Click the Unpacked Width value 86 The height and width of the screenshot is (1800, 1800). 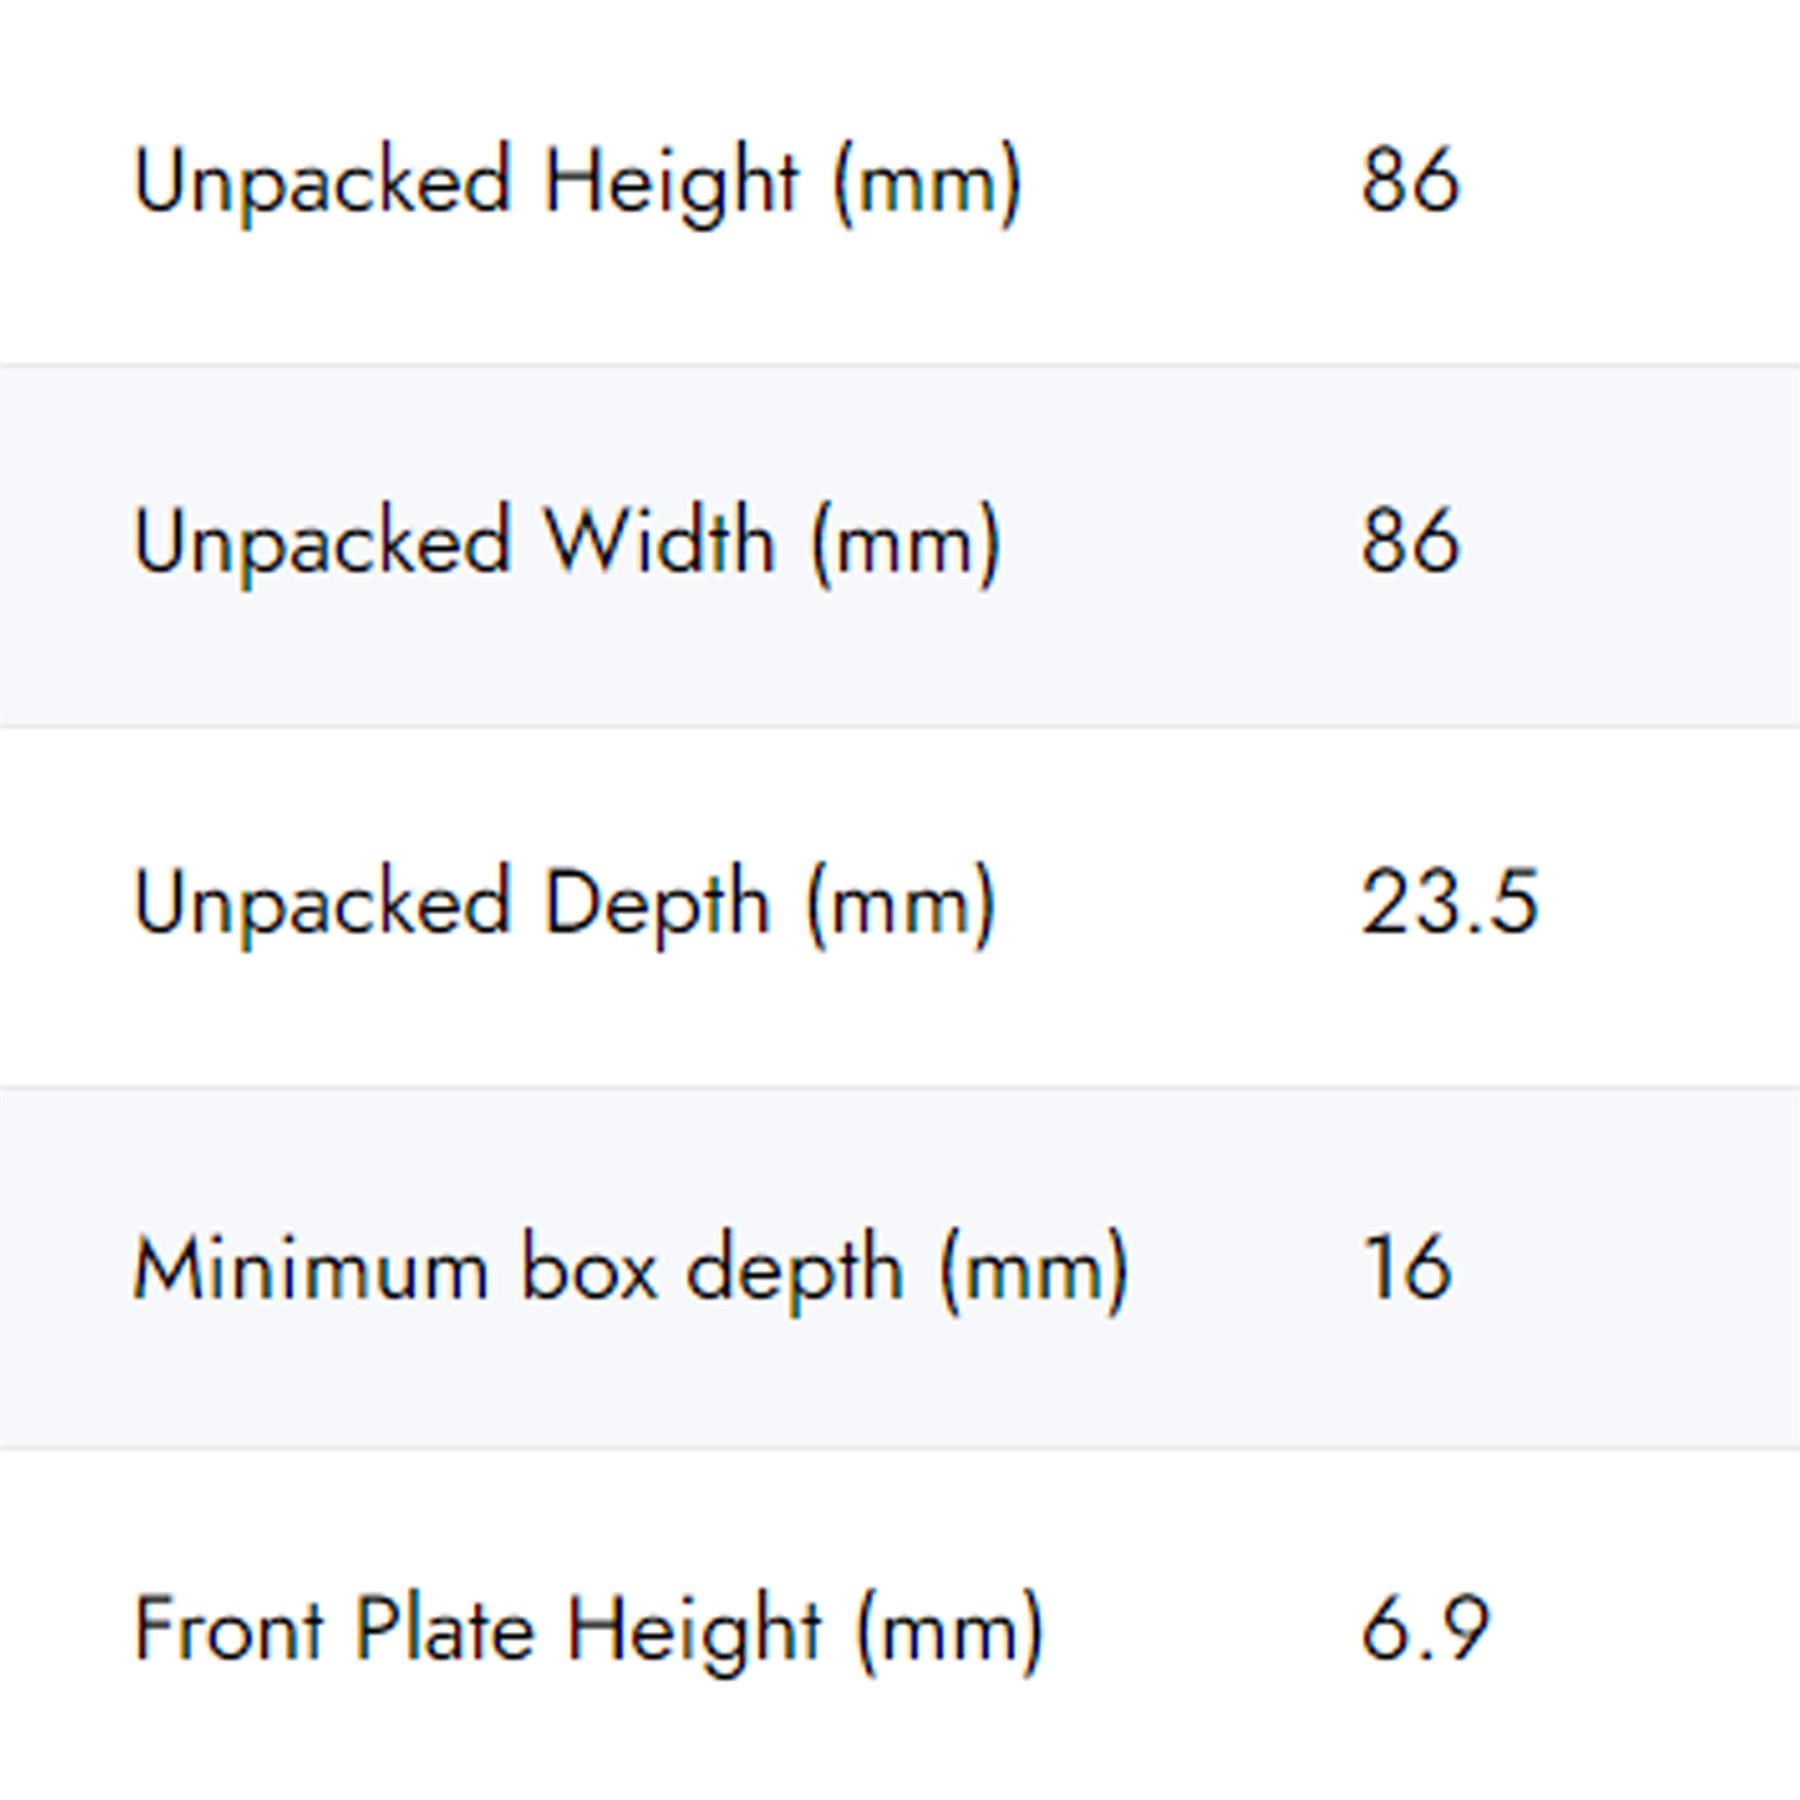click(x=1410, y=542)
